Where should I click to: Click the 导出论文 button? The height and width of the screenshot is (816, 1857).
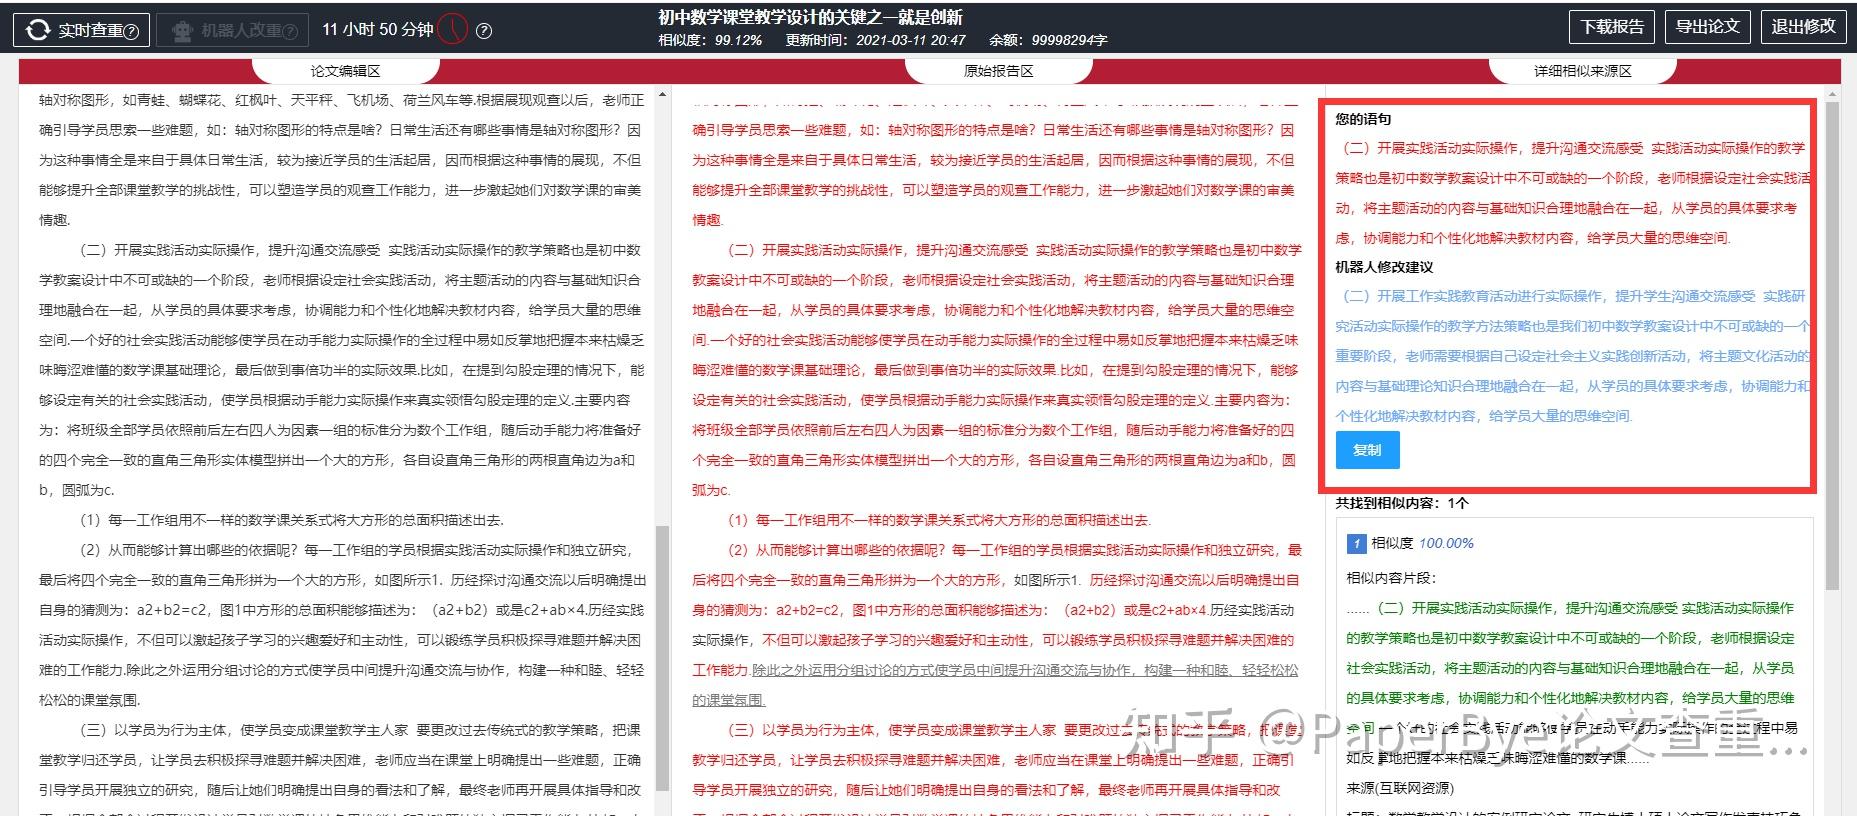pyautogui.click(x=1707, y=27)
